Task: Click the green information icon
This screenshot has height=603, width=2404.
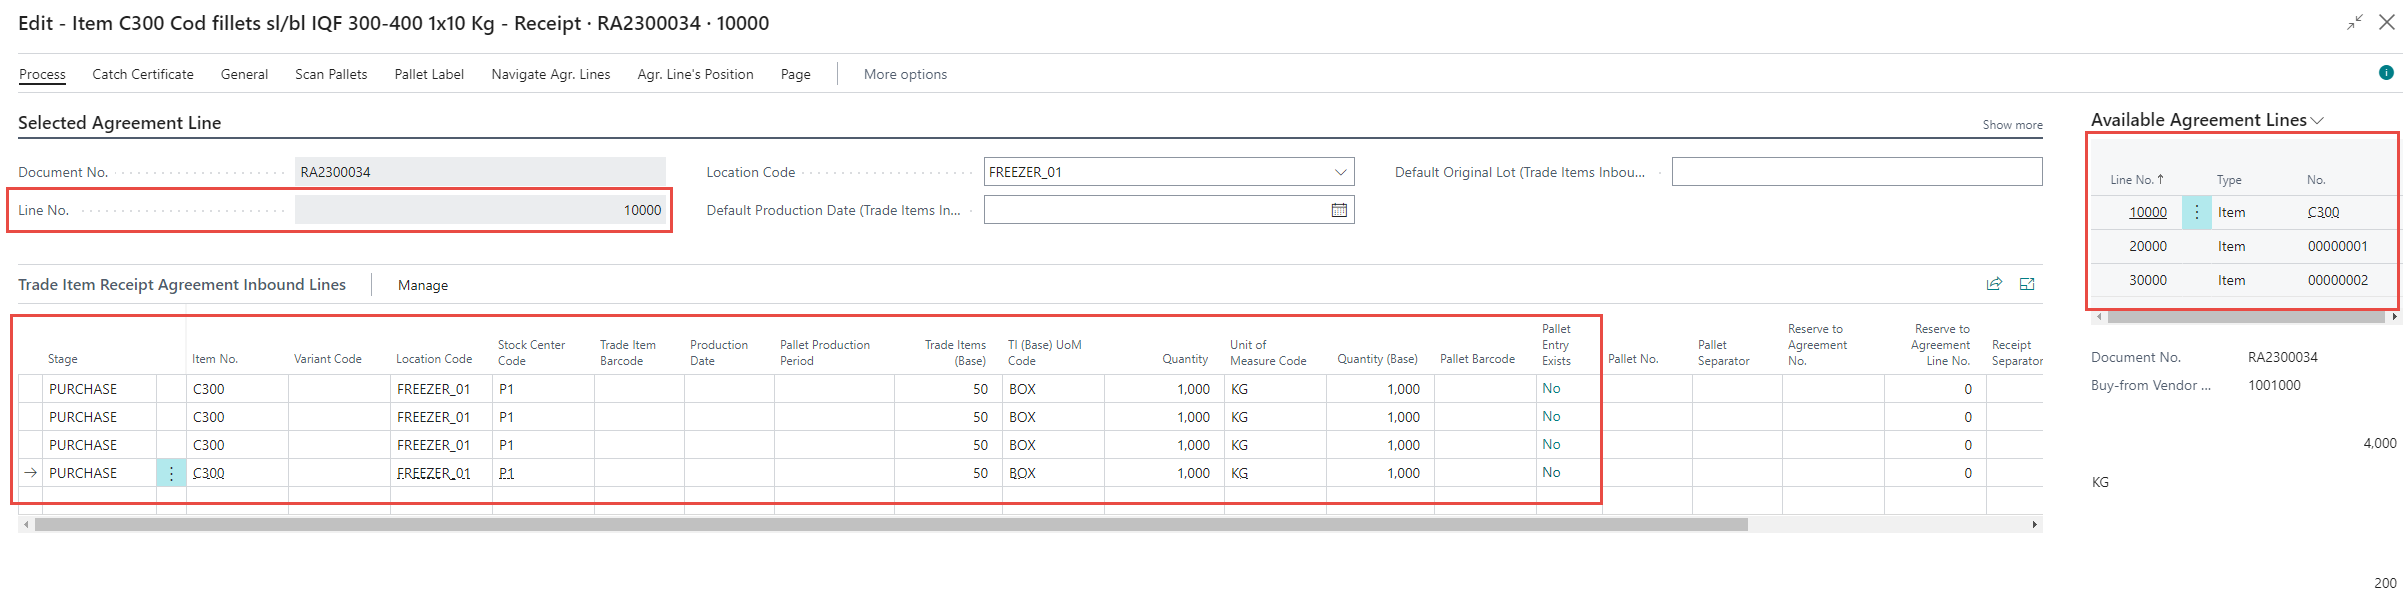Action: pos(2386,73)
